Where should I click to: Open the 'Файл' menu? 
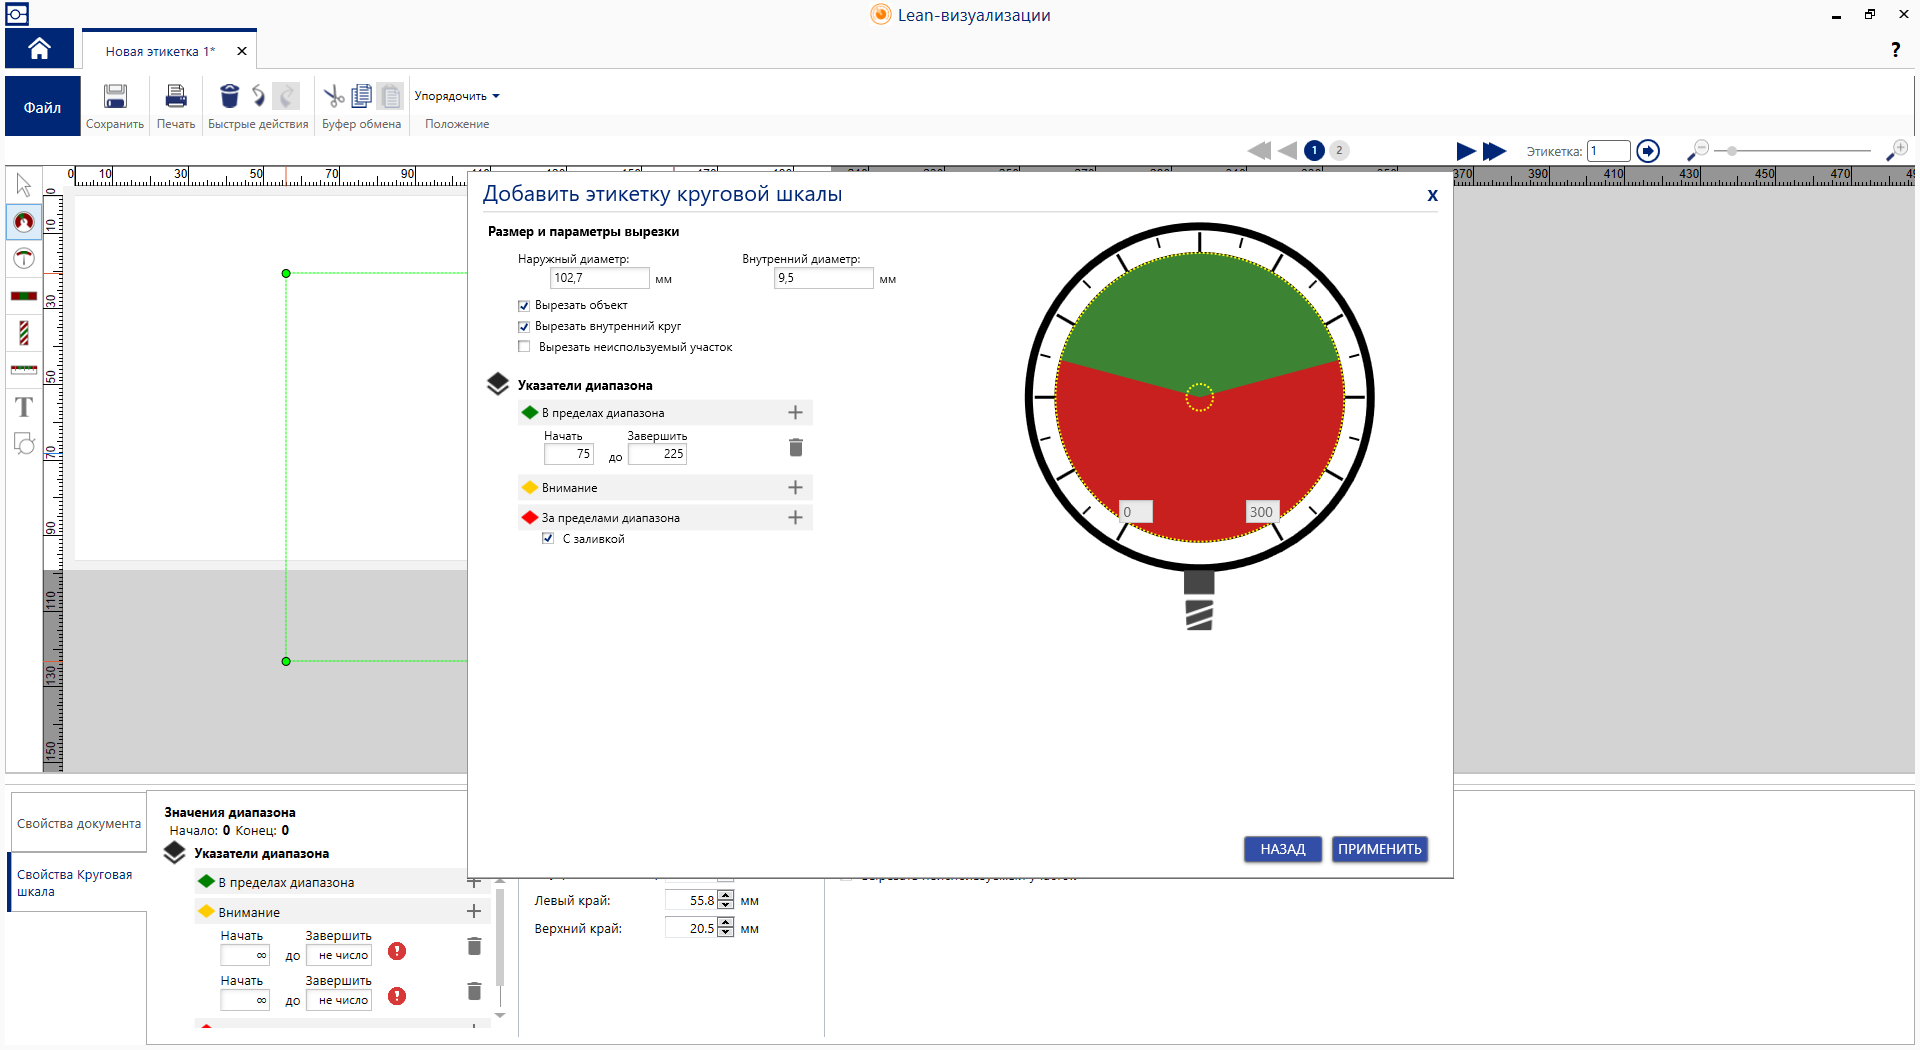pos(42,107)
